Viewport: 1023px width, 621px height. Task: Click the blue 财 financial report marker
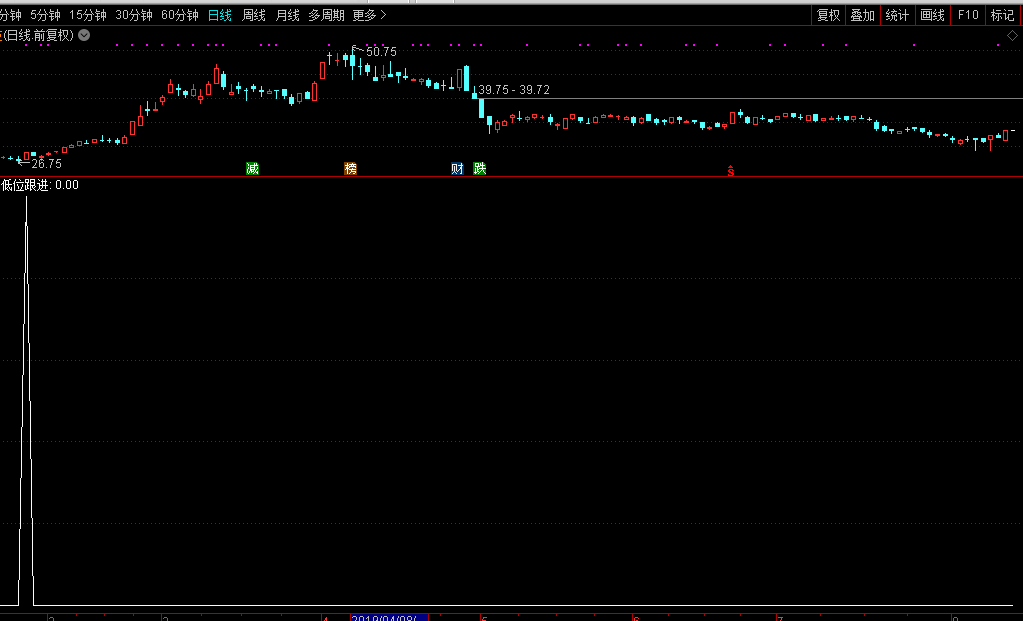pyautogui.click(x=457, y=168)
